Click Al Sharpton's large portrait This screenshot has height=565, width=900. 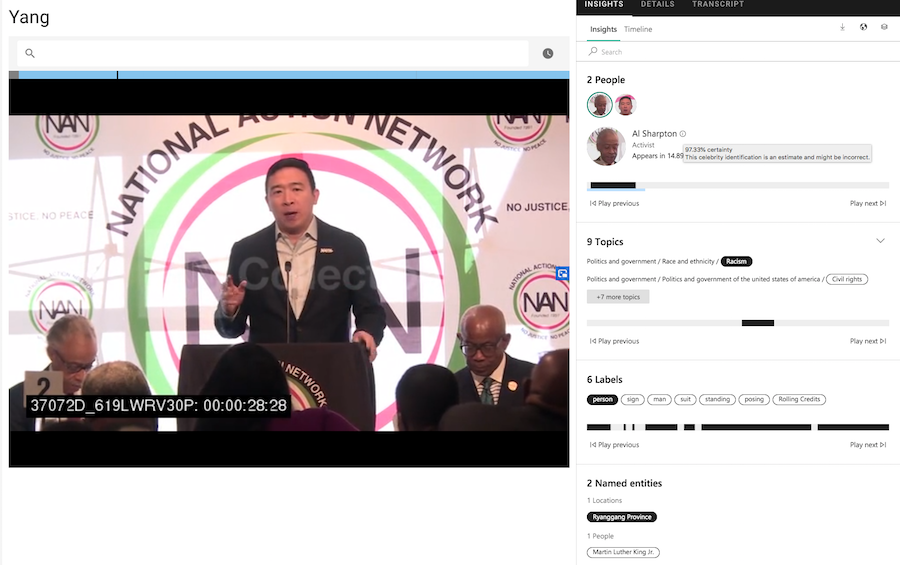click(606, 146)
